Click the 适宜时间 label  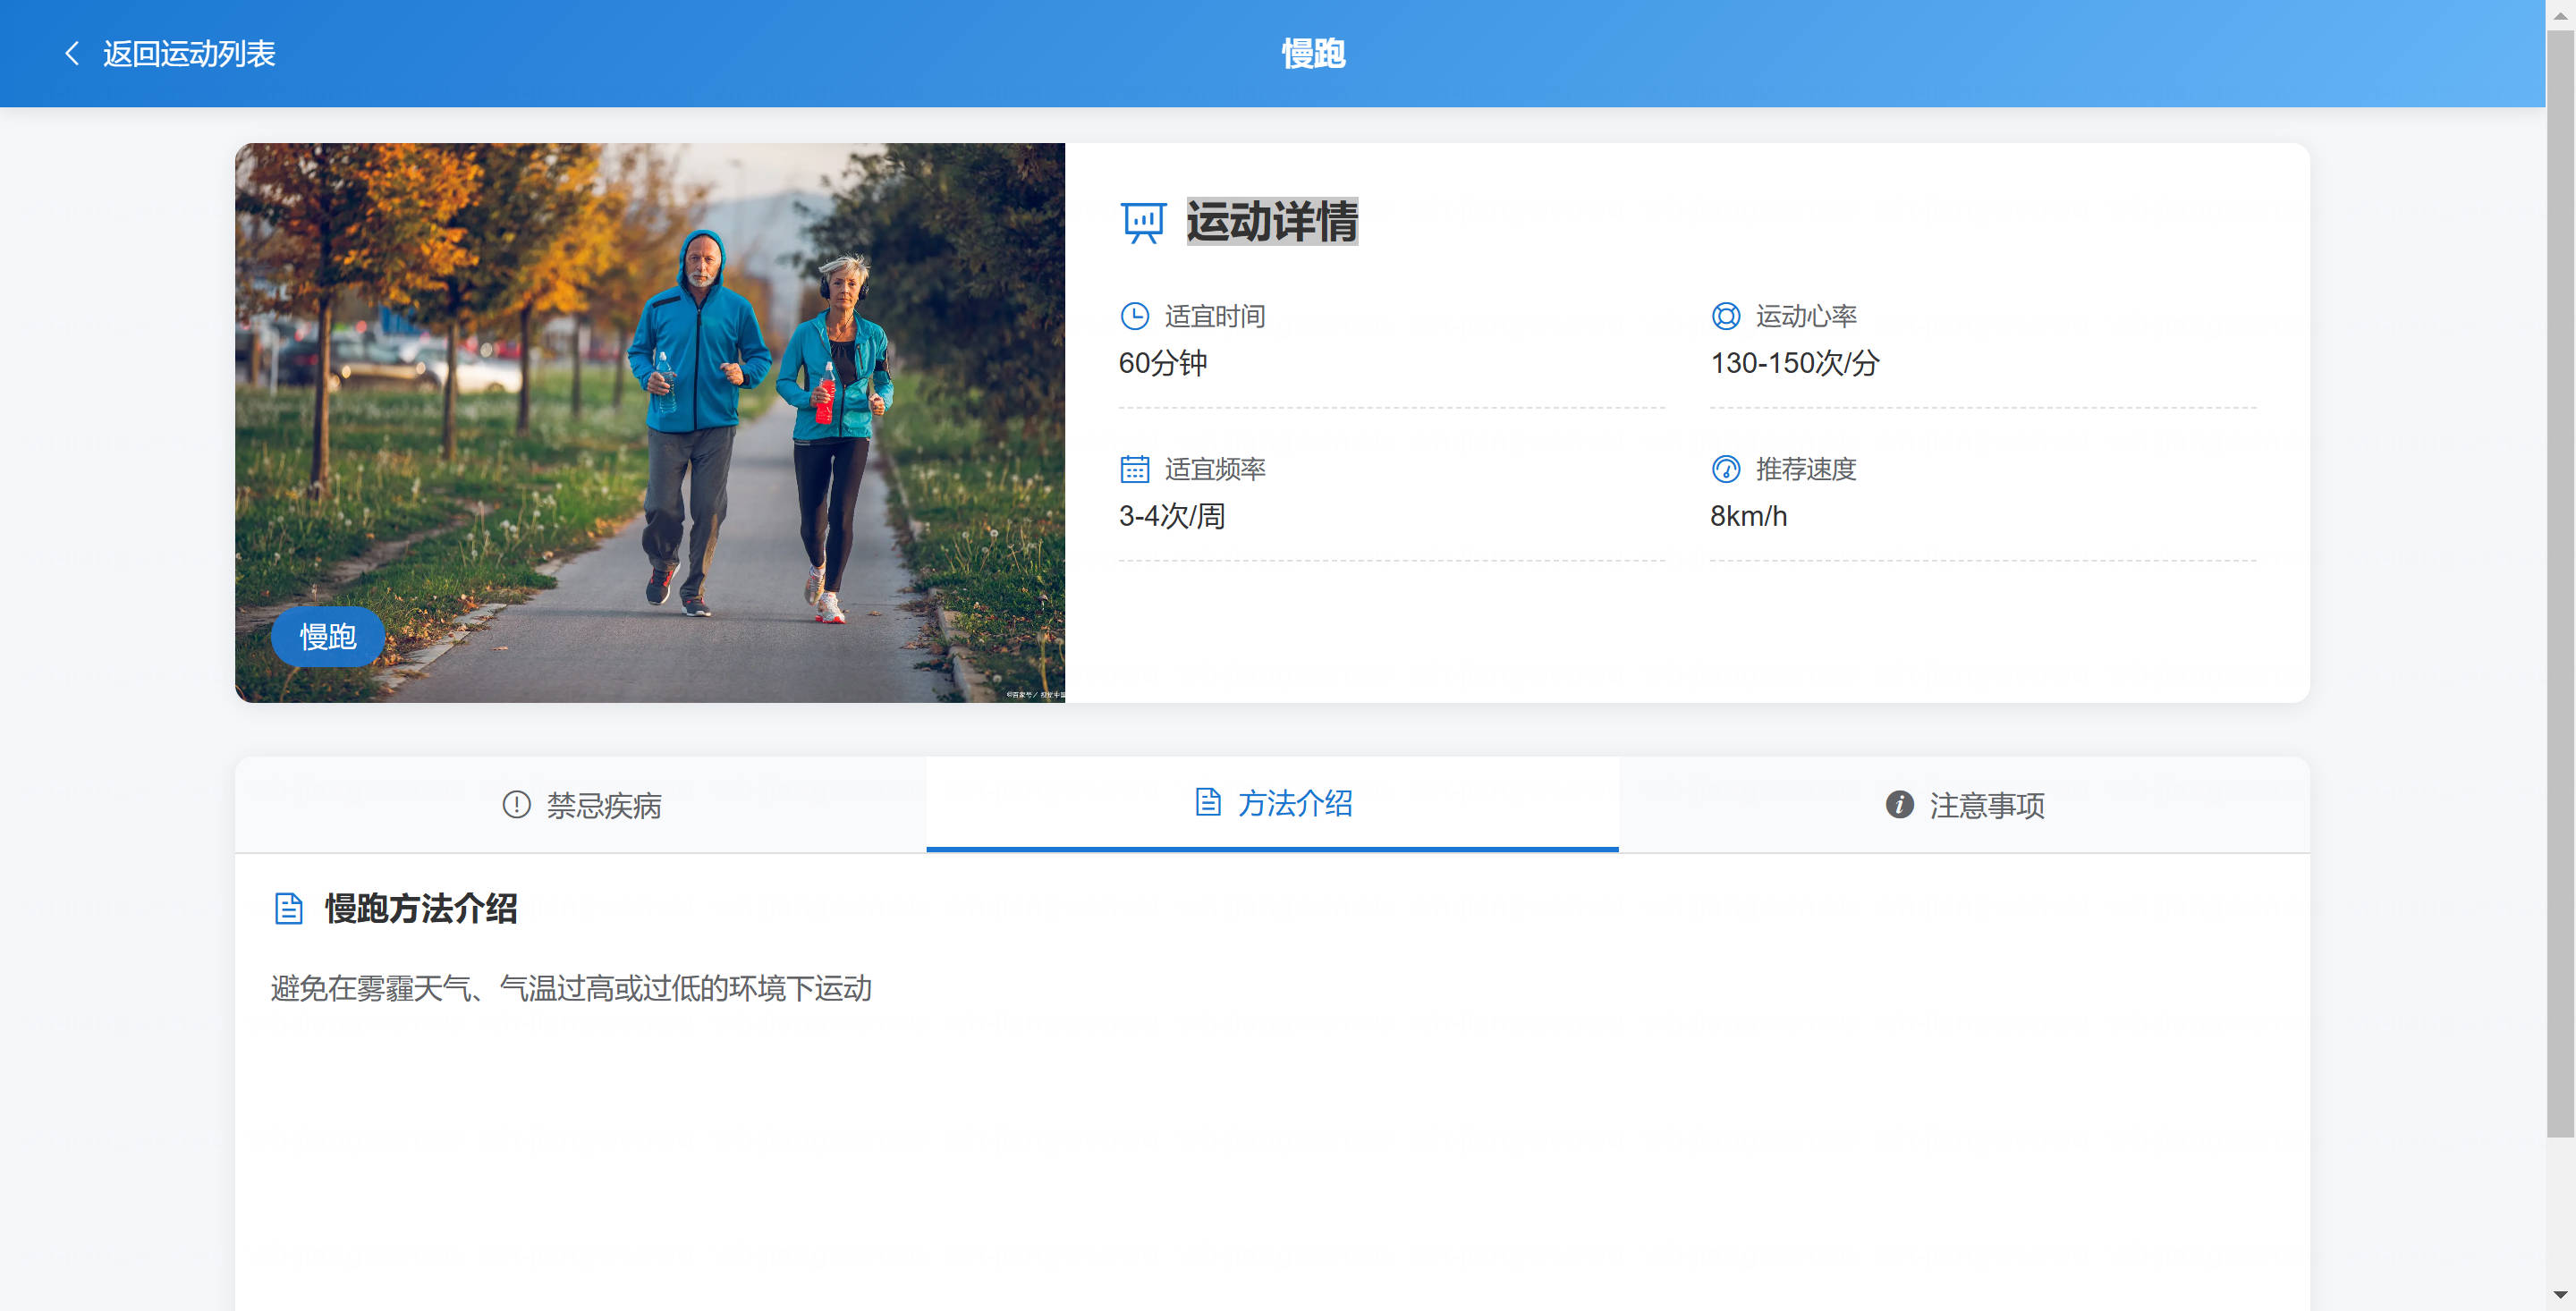tap(1215, 316)
